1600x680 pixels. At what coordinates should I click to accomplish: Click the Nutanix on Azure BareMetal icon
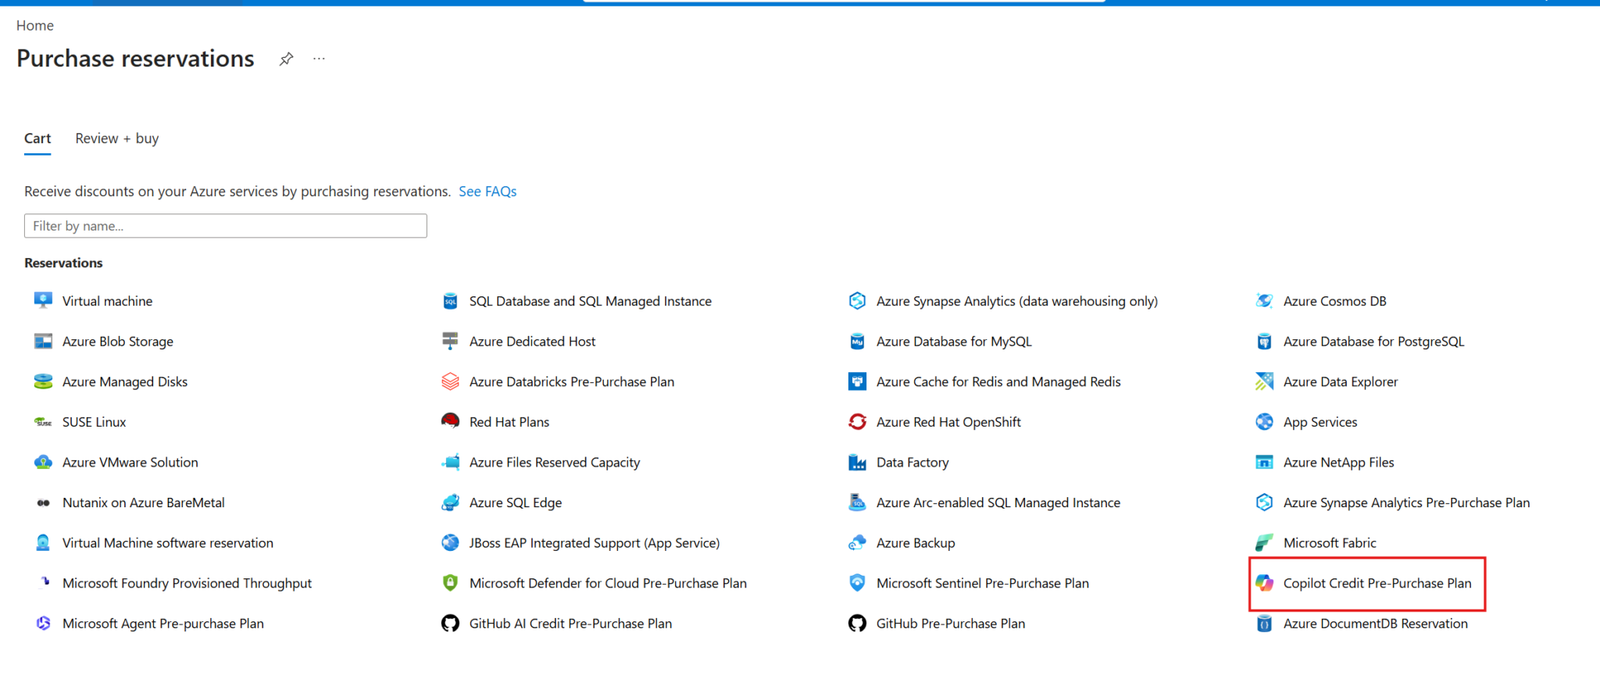[x=43, y=503]
